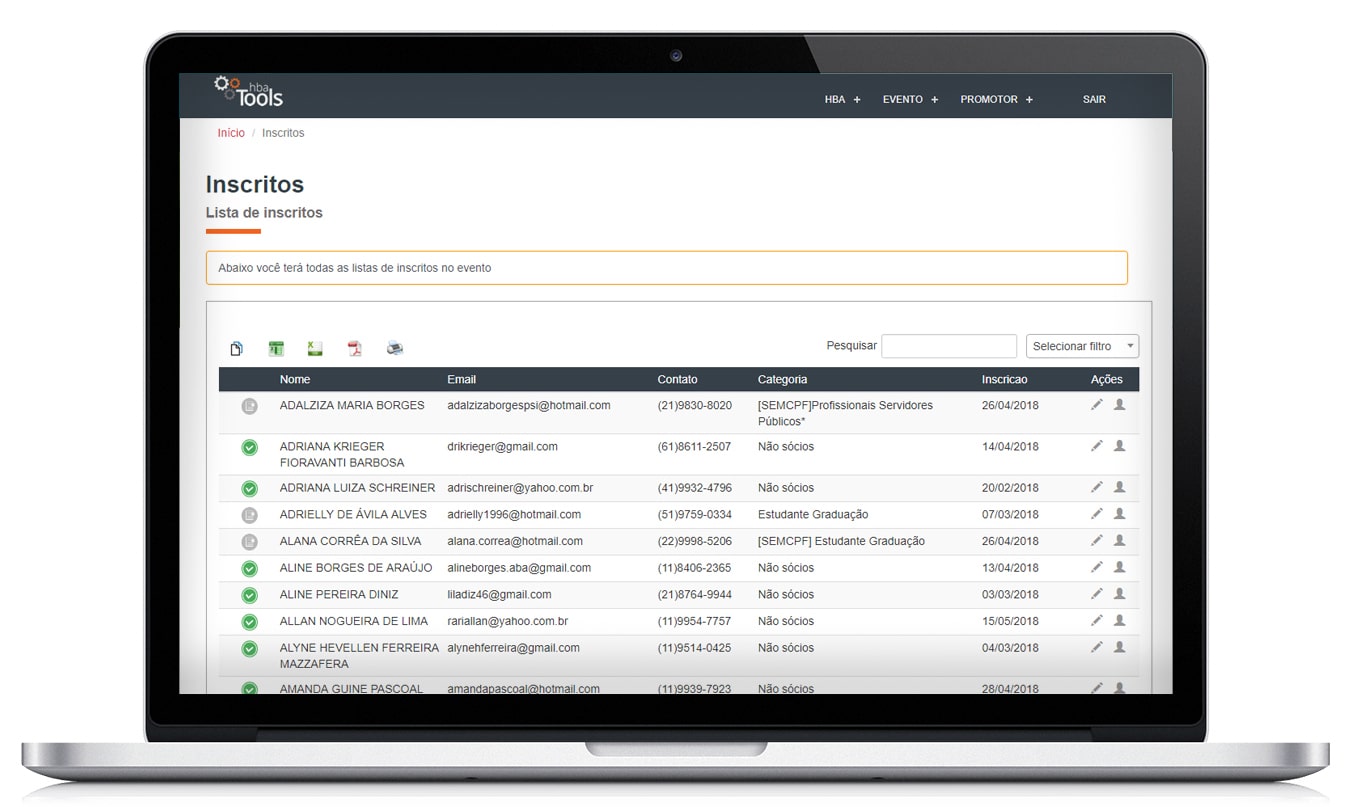This screenshot has width=1350, height=807.
Task: Click grey status icon for ALANA CORRÊA
Action: pos(249,542)
